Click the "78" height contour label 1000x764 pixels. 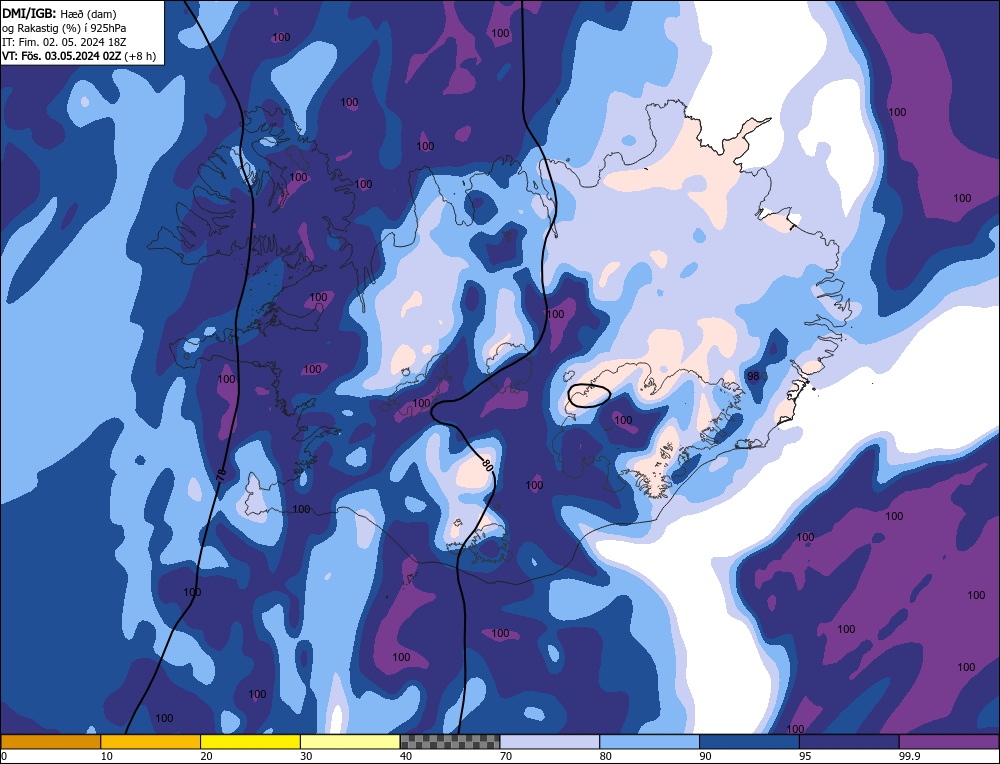pos(221,474)
